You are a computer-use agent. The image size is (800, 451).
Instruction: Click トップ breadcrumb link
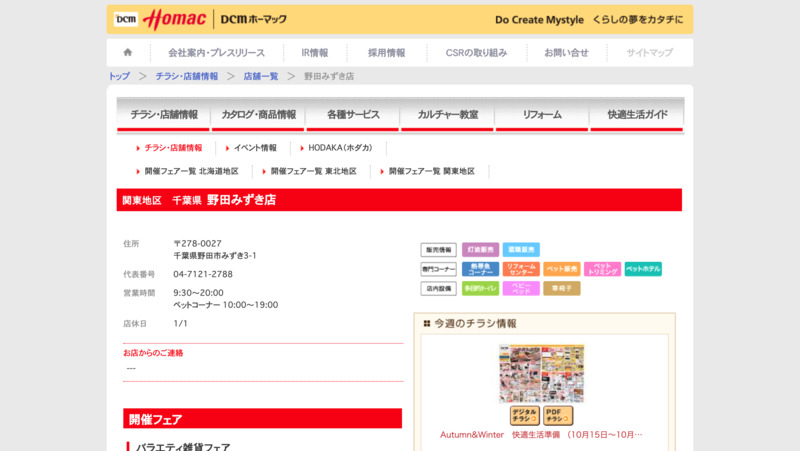(x=119, y=76)
